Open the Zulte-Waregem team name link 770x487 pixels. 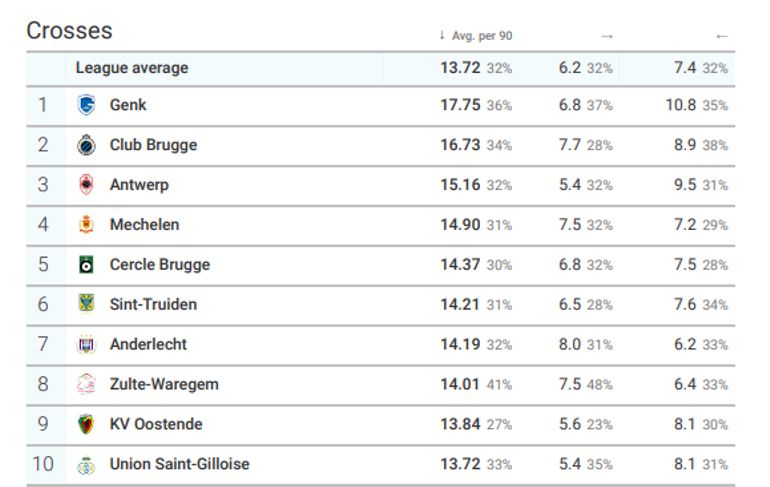(x=163, y=384)
